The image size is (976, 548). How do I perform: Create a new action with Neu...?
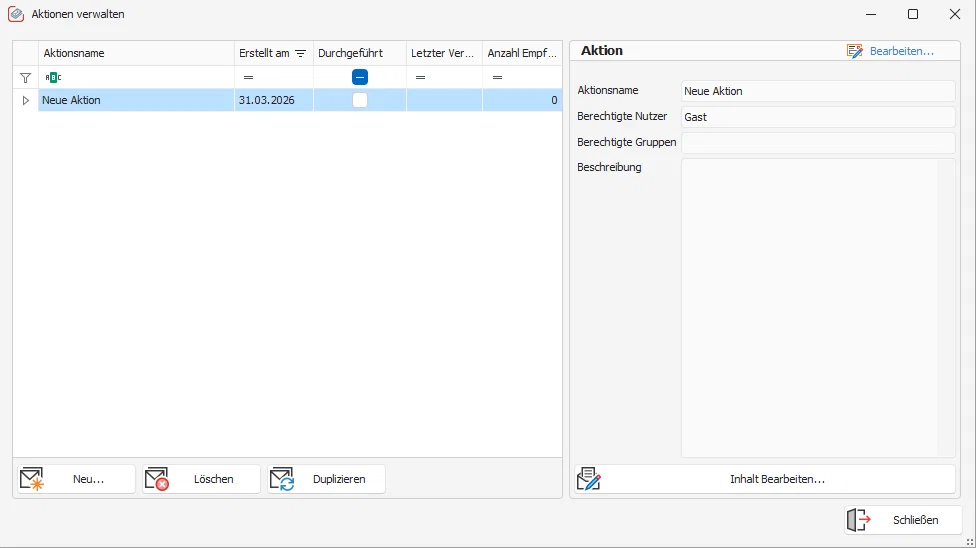(76, 479)
